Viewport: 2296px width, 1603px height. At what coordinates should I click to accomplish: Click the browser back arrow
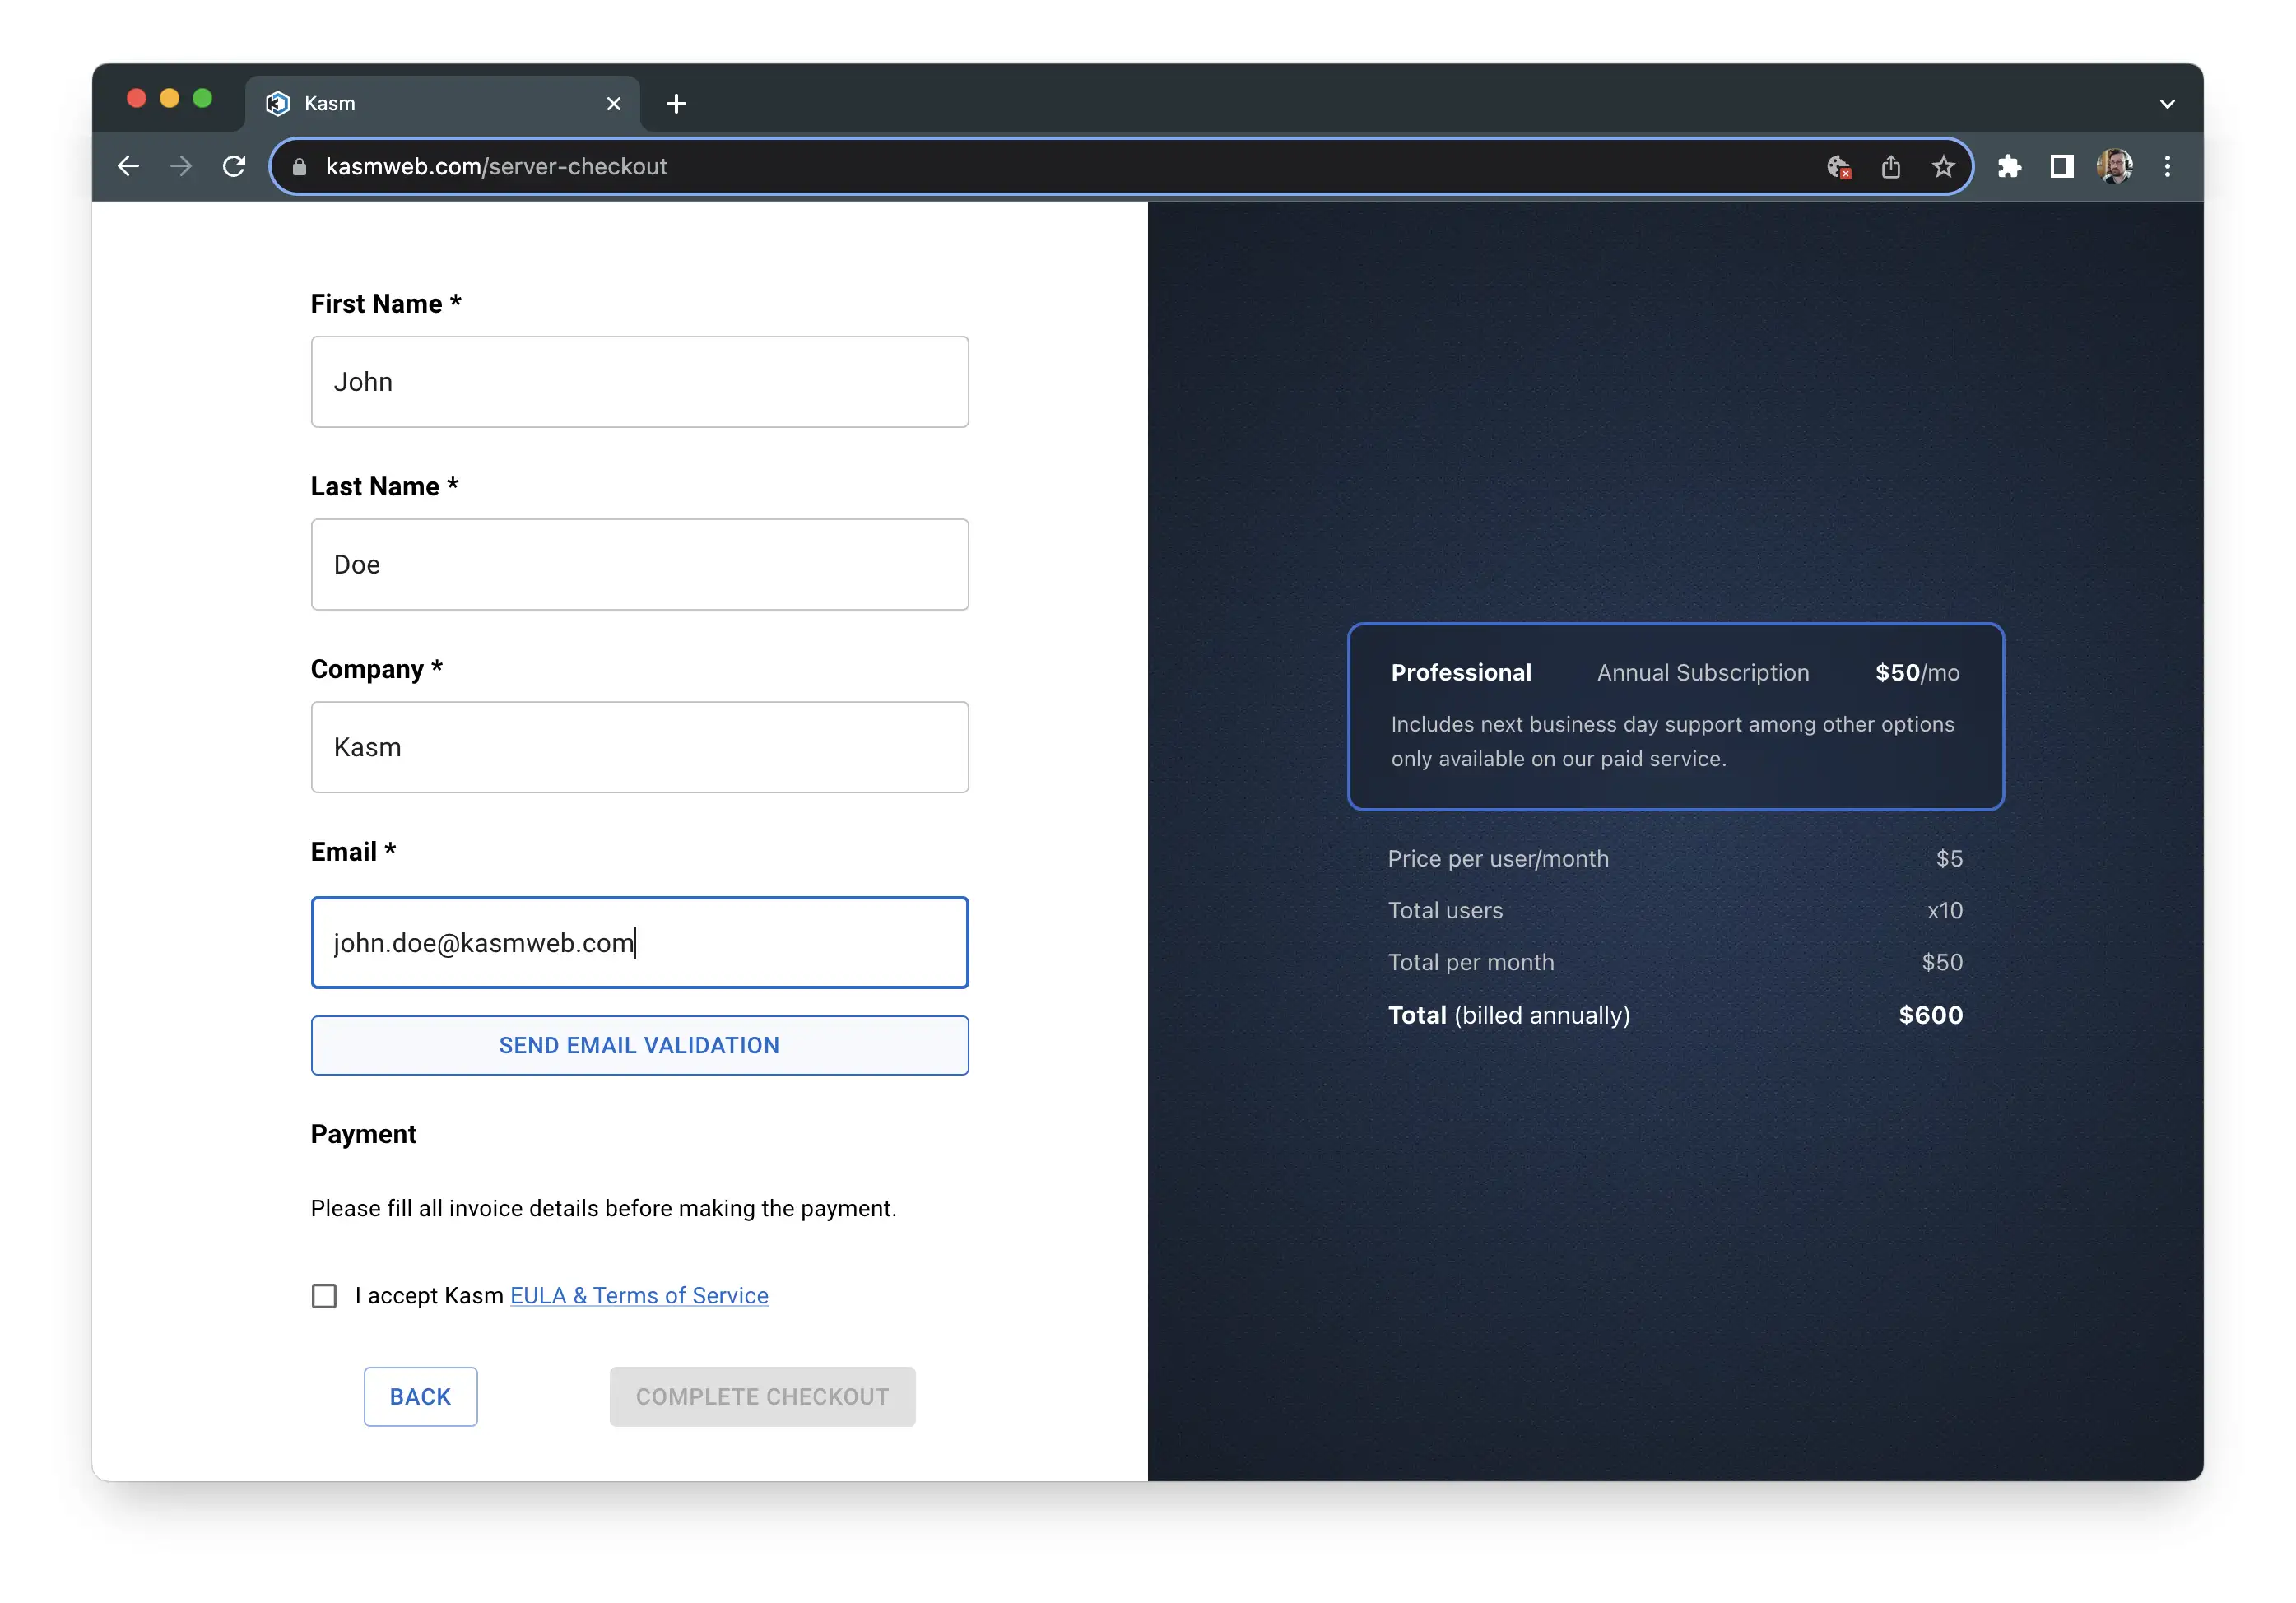pyautogui.click(x=128, y=166)
